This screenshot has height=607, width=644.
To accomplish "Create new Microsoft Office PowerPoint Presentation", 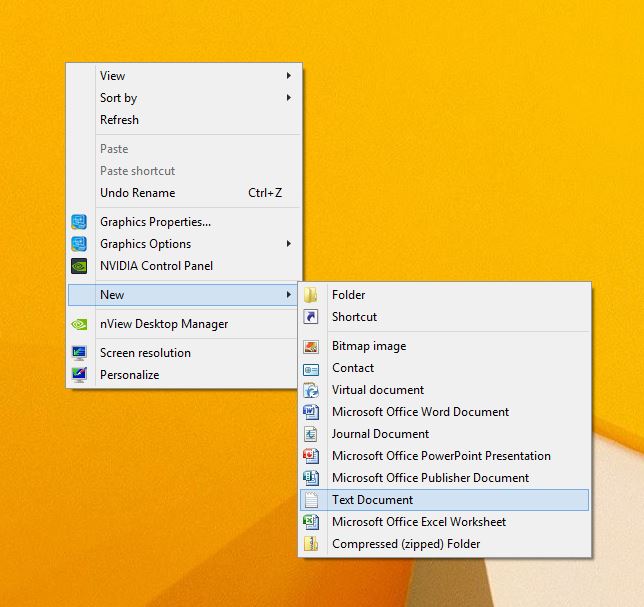I will point(444,456).
